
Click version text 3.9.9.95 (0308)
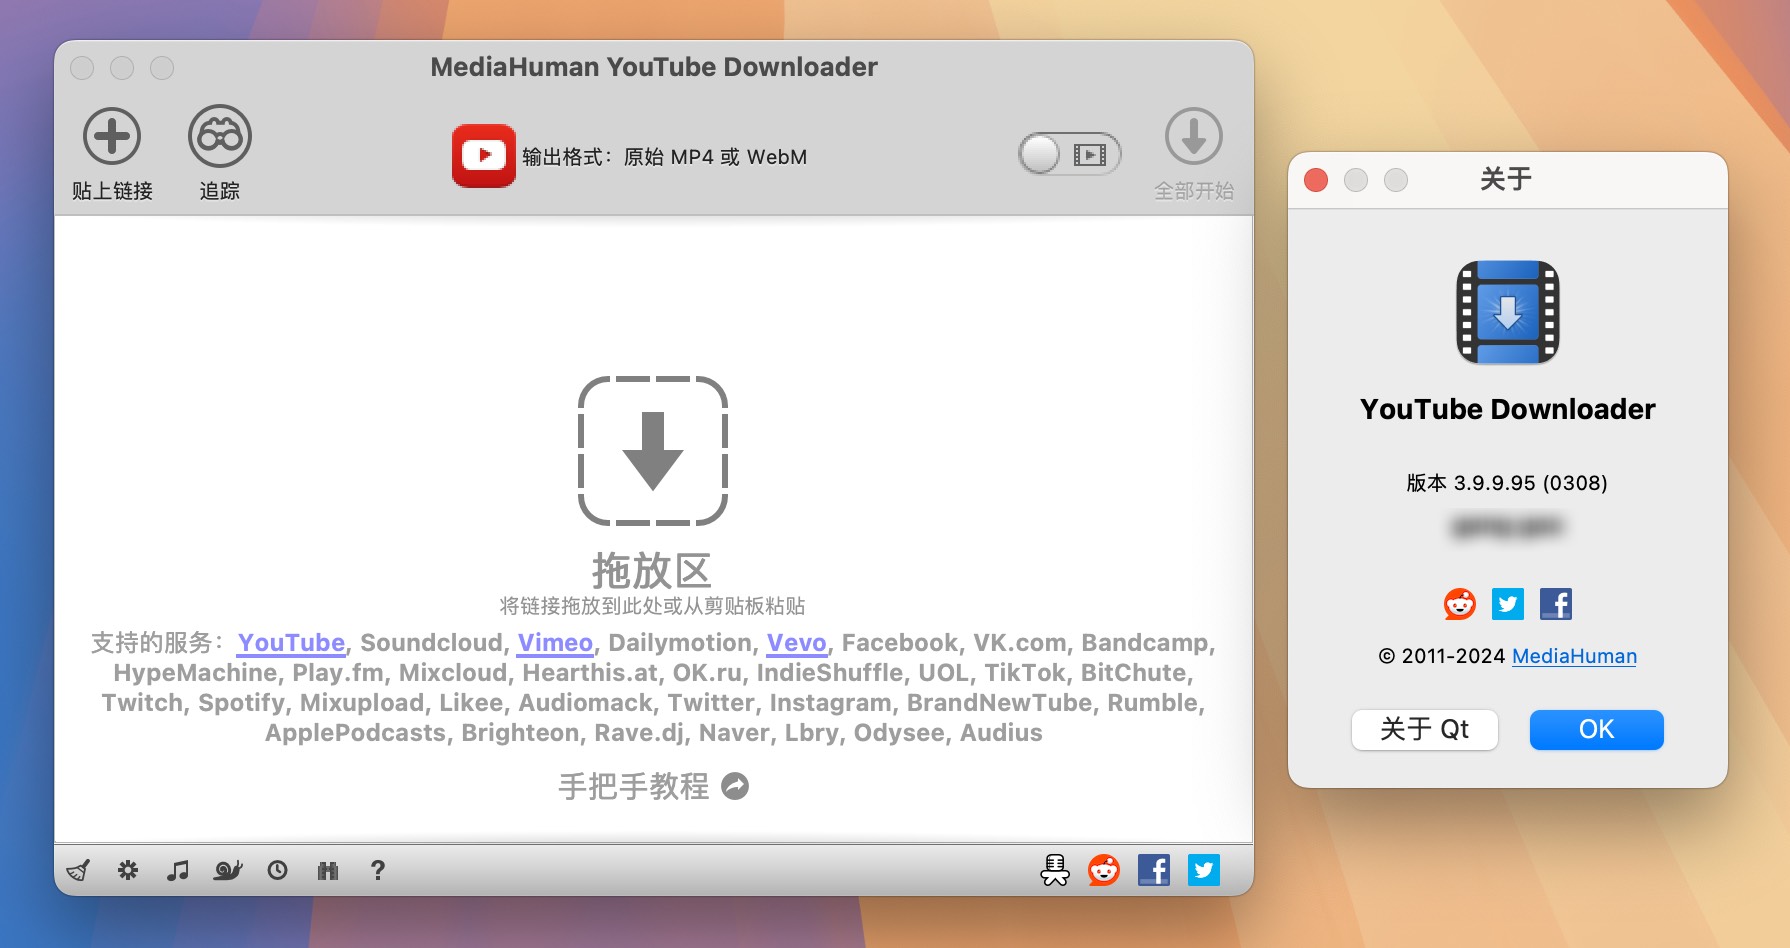click(1507, 483)
